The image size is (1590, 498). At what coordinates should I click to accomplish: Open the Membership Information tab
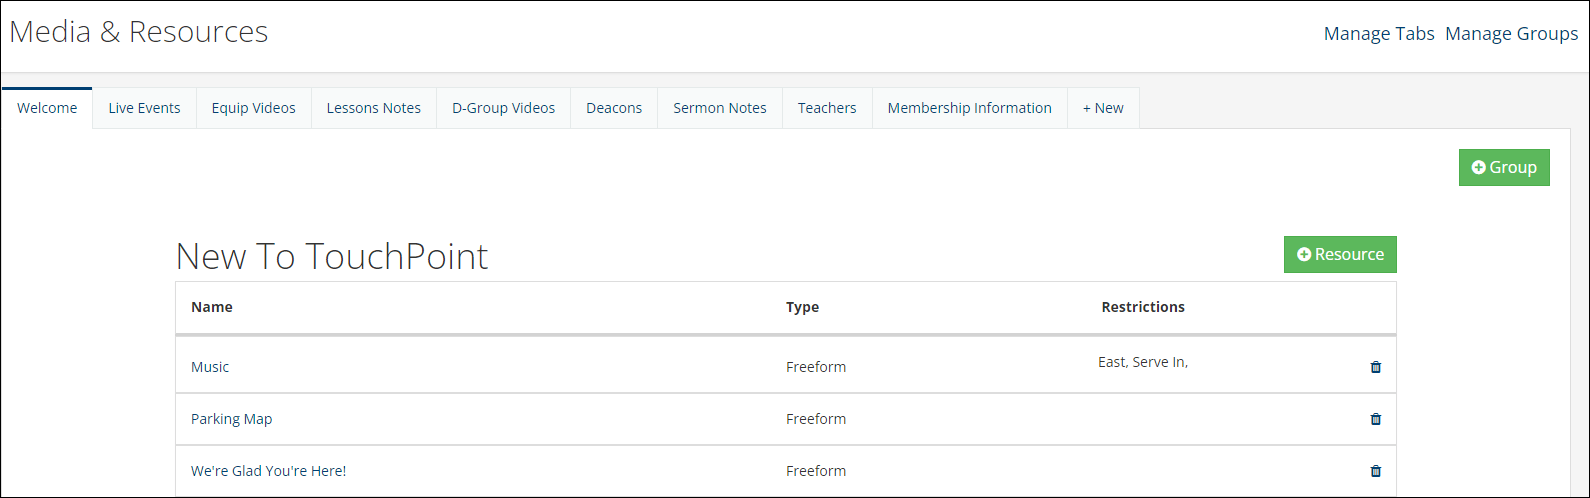pyautogui.click(x=970, y=108)
